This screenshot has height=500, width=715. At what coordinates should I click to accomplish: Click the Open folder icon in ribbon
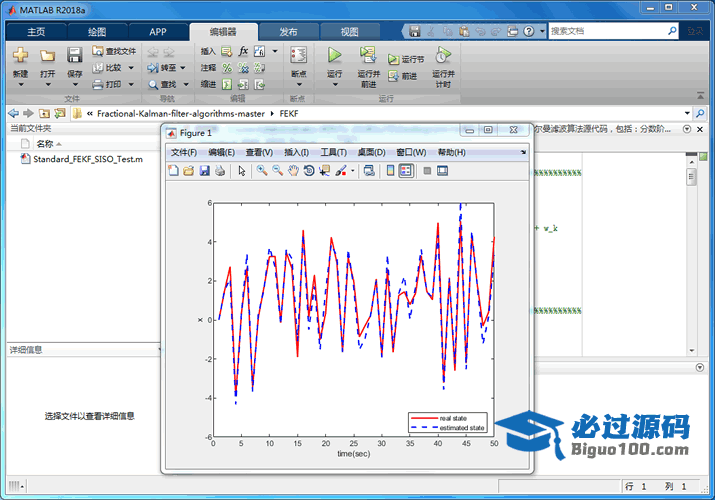pyautogui.click(x=47, y=56)
